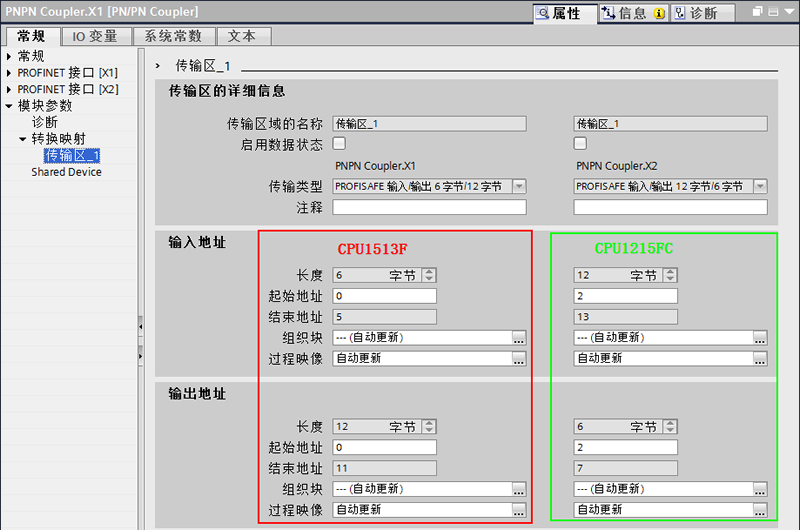800x530 pixels.
Task: Collapse the 传输区_1 section arrow
Action: [158, 66]
